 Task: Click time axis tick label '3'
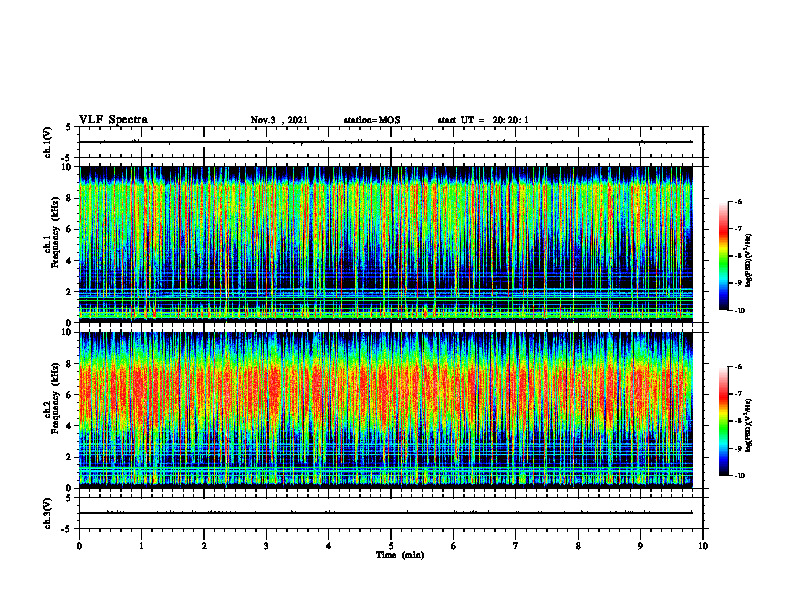click(266, 546)
